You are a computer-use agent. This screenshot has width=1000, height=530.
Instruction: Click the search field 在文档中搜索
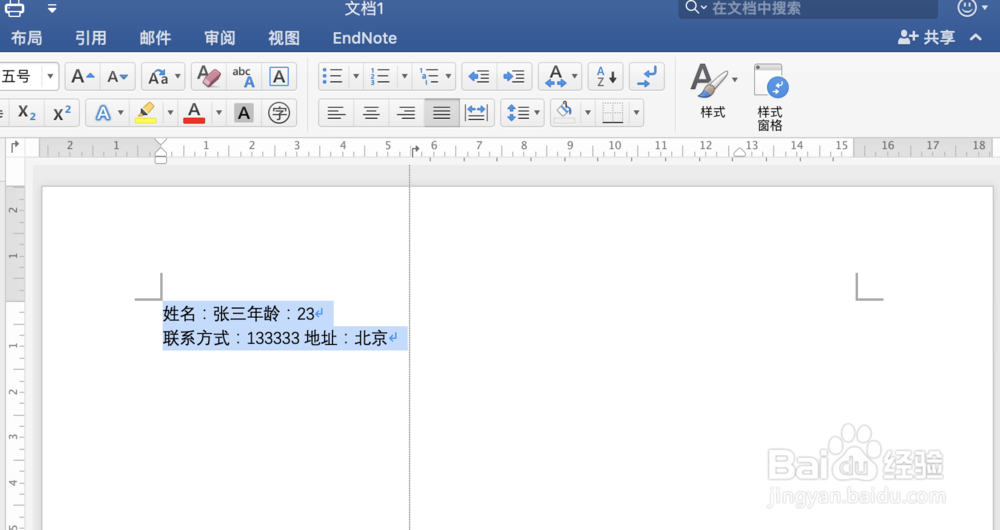tap(808, 8)
